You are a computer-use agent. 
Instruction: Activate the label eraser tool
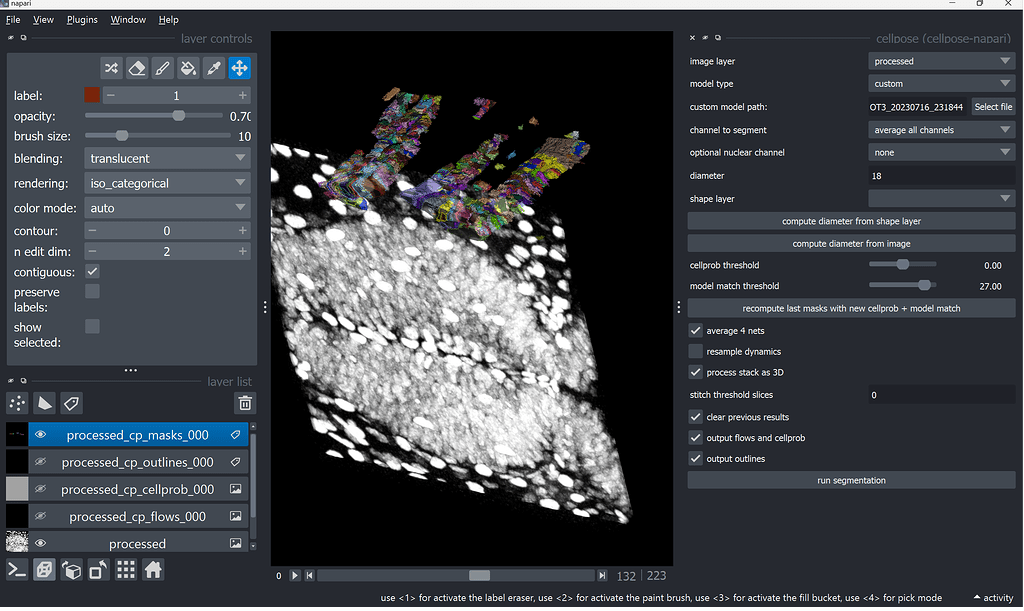coord(136,67)
